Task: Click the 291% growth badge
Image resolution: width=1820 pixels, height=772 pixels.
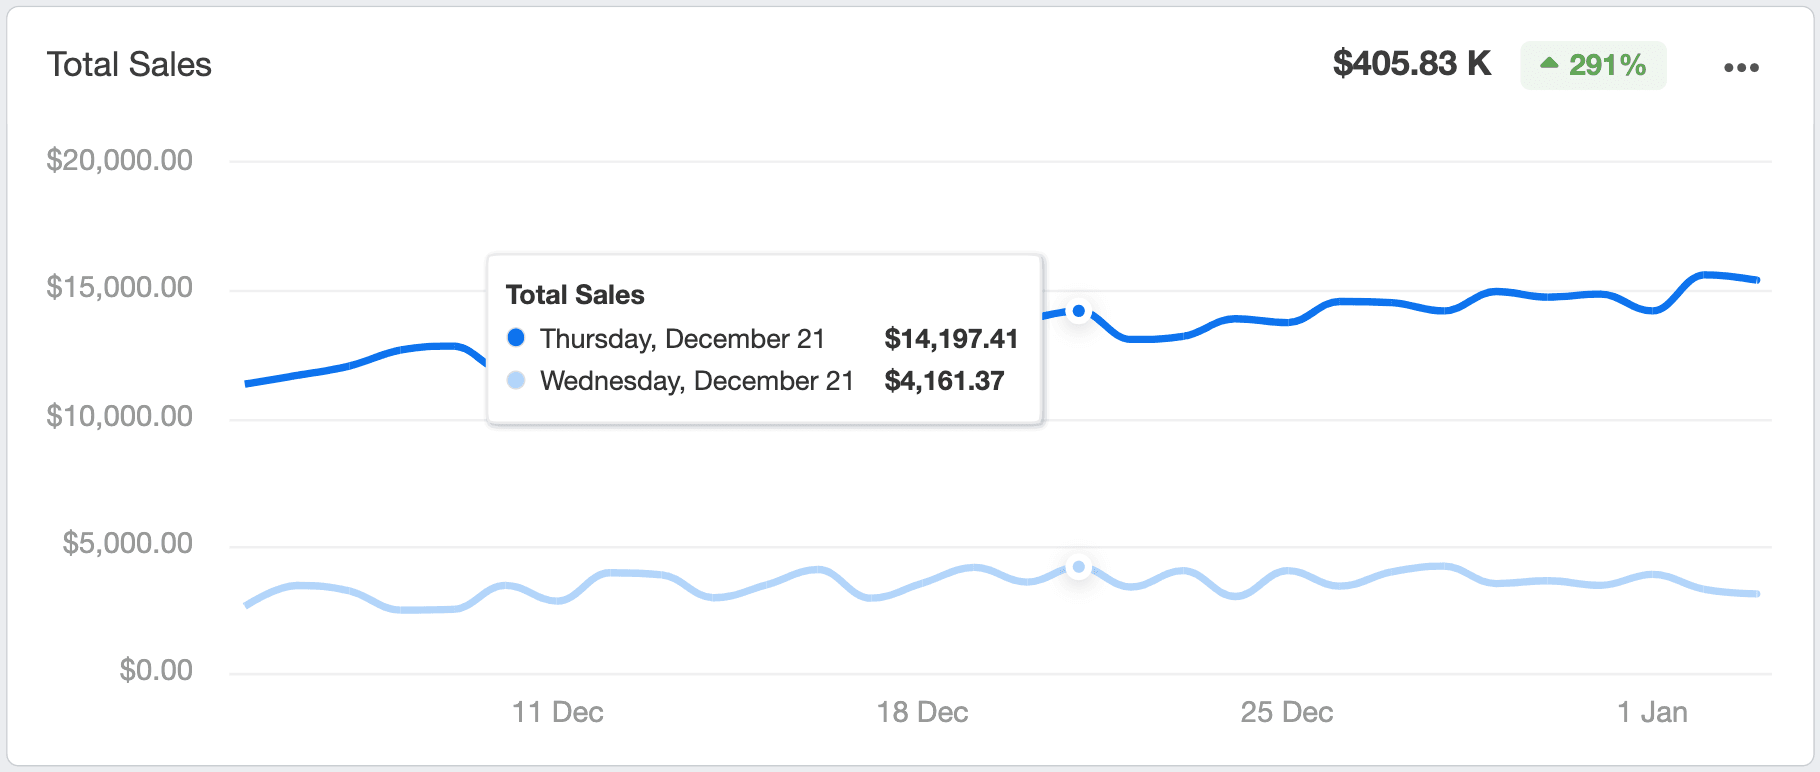Action: 1594,65
